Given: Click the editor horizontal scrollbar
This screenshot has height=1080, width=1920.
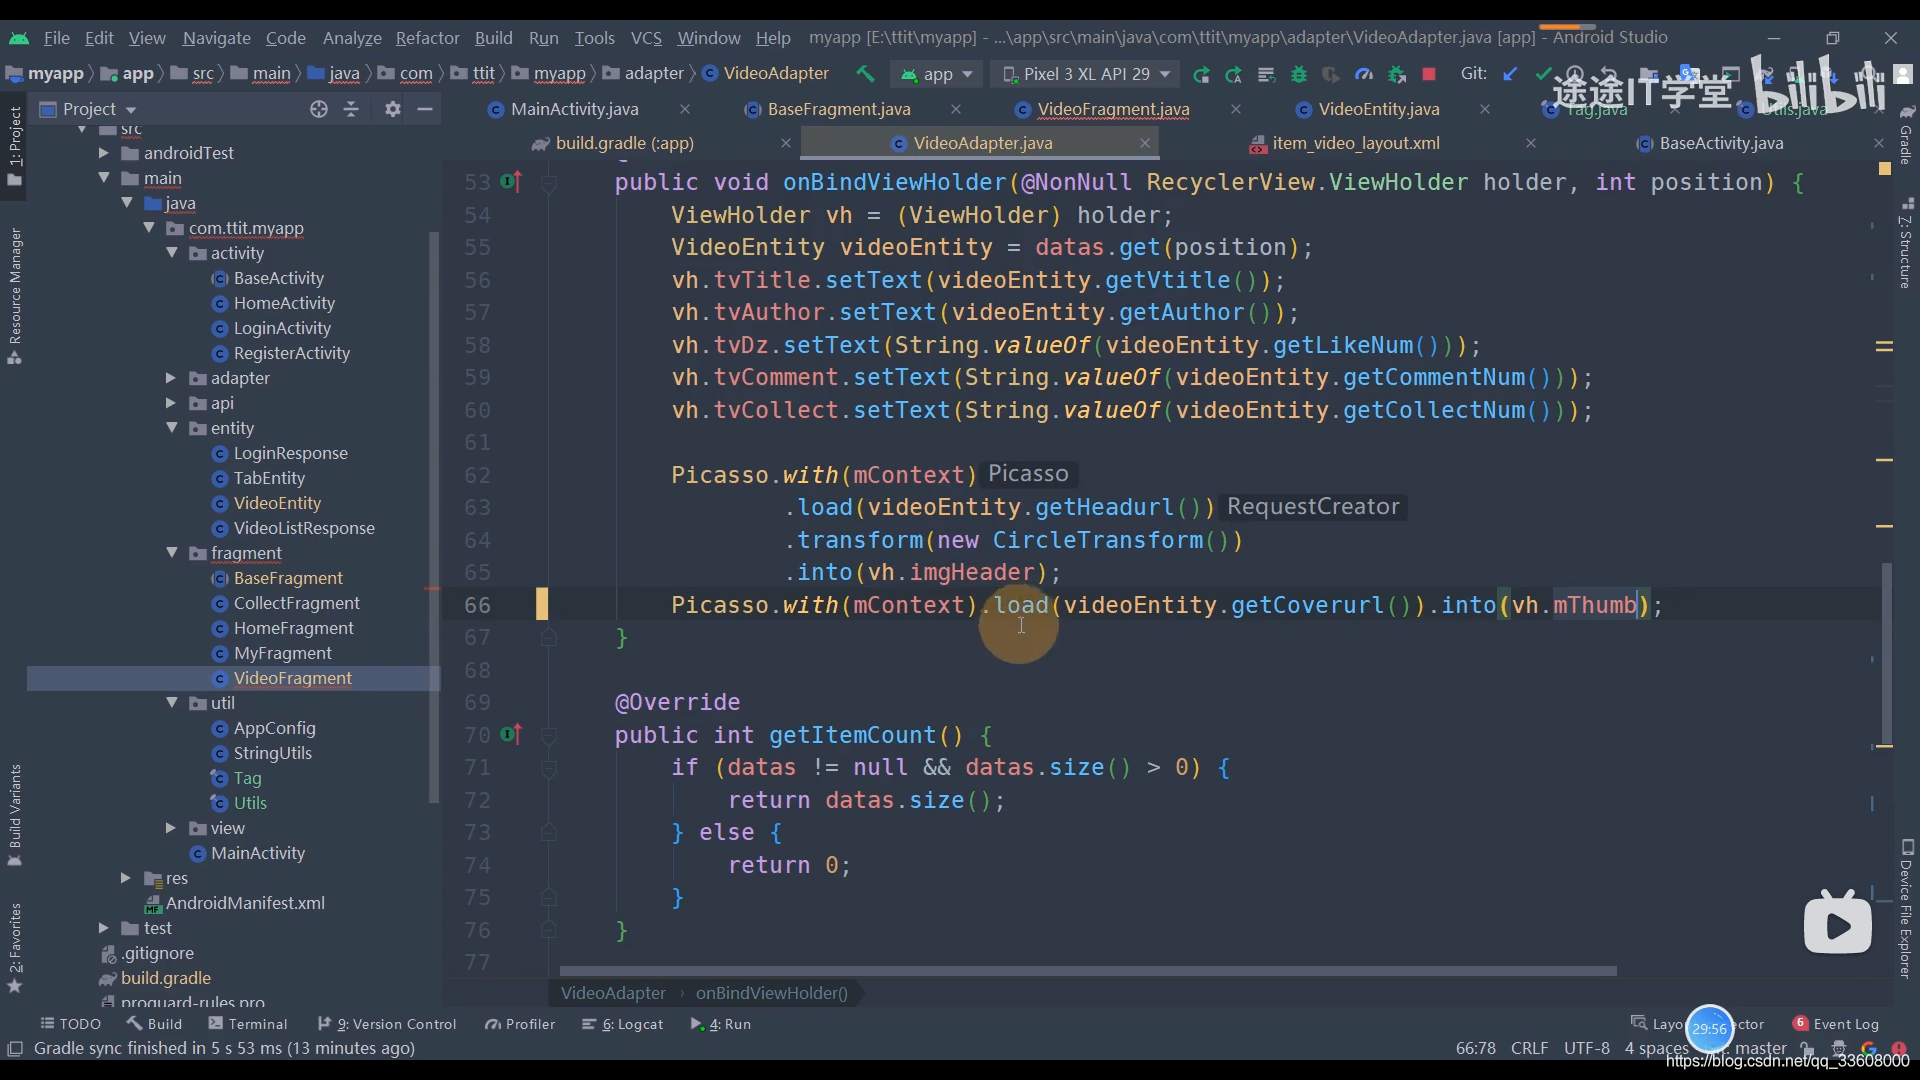Looking at the screenshot, I should coord(1087,971).
